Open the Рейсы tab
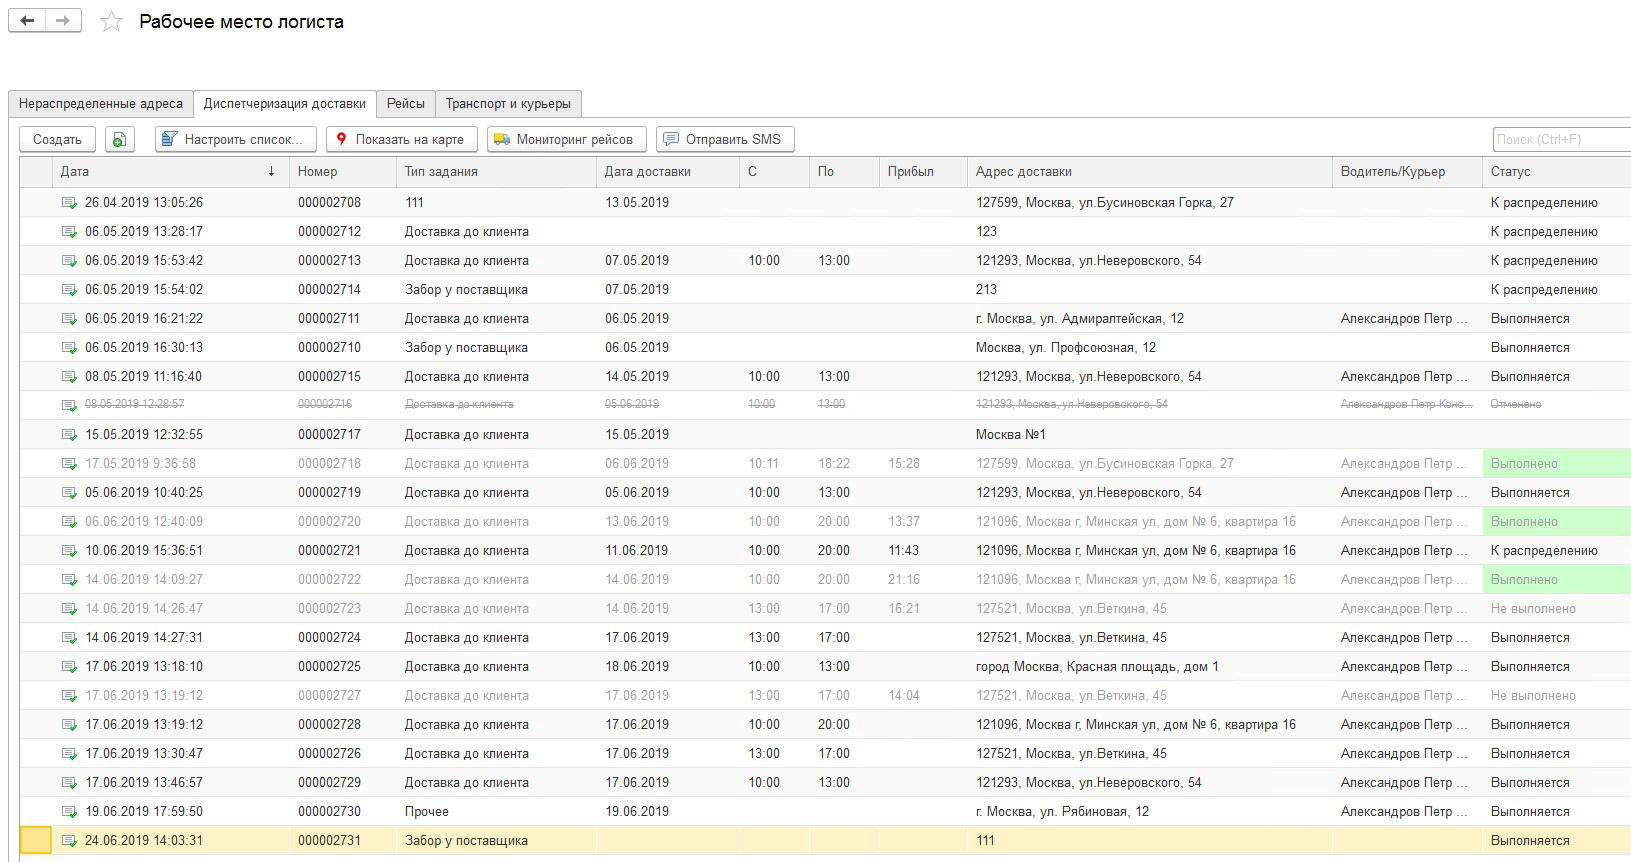 [406, 103]
